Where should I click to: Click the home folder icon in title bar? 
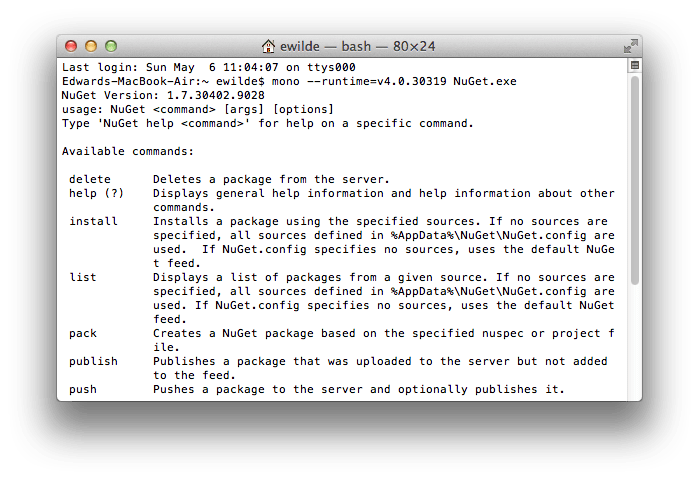(x=268, y=46)
